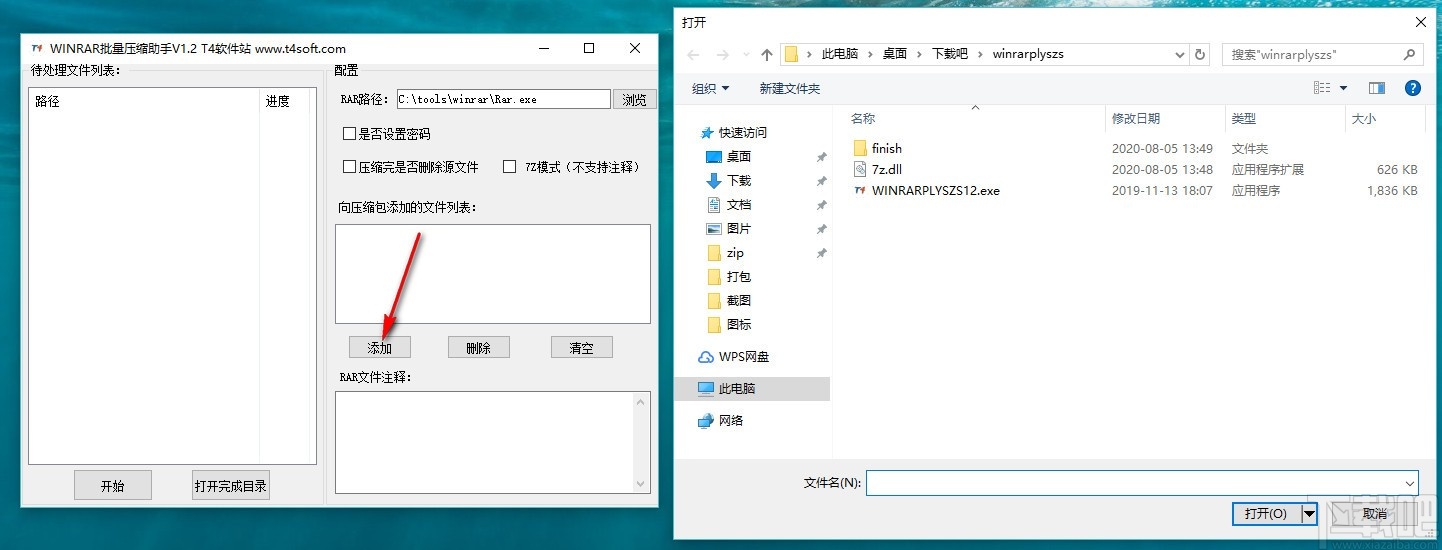Image resolution: width=1442 pixels, height=550 pixels.
Task: Click the 网络 network icon in sidebar
Action: (706, 420)
